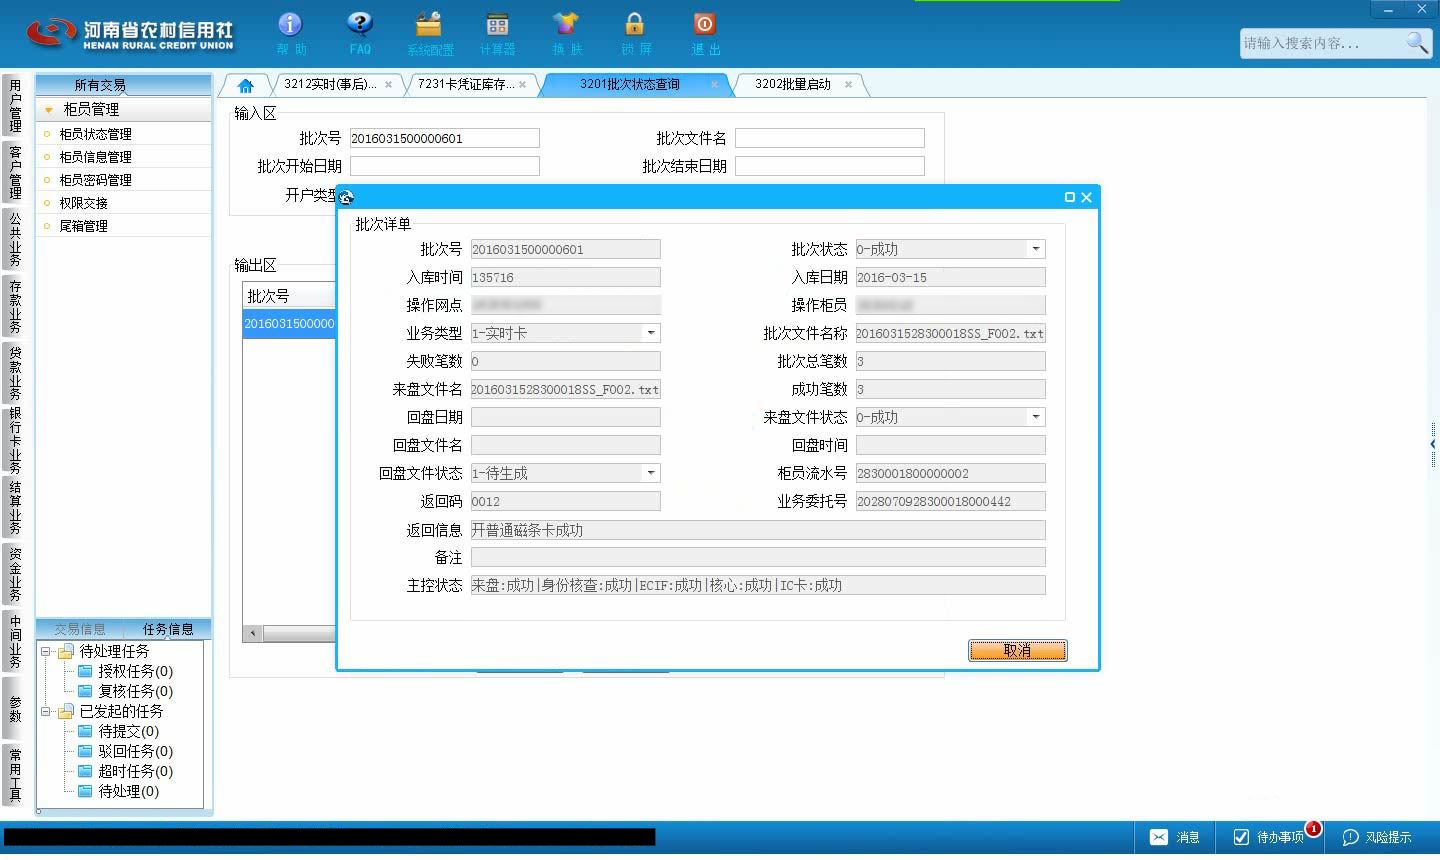Close the 7231卡凭证库存 tab
1440x860 pixels.
click(x=522, y=85)
